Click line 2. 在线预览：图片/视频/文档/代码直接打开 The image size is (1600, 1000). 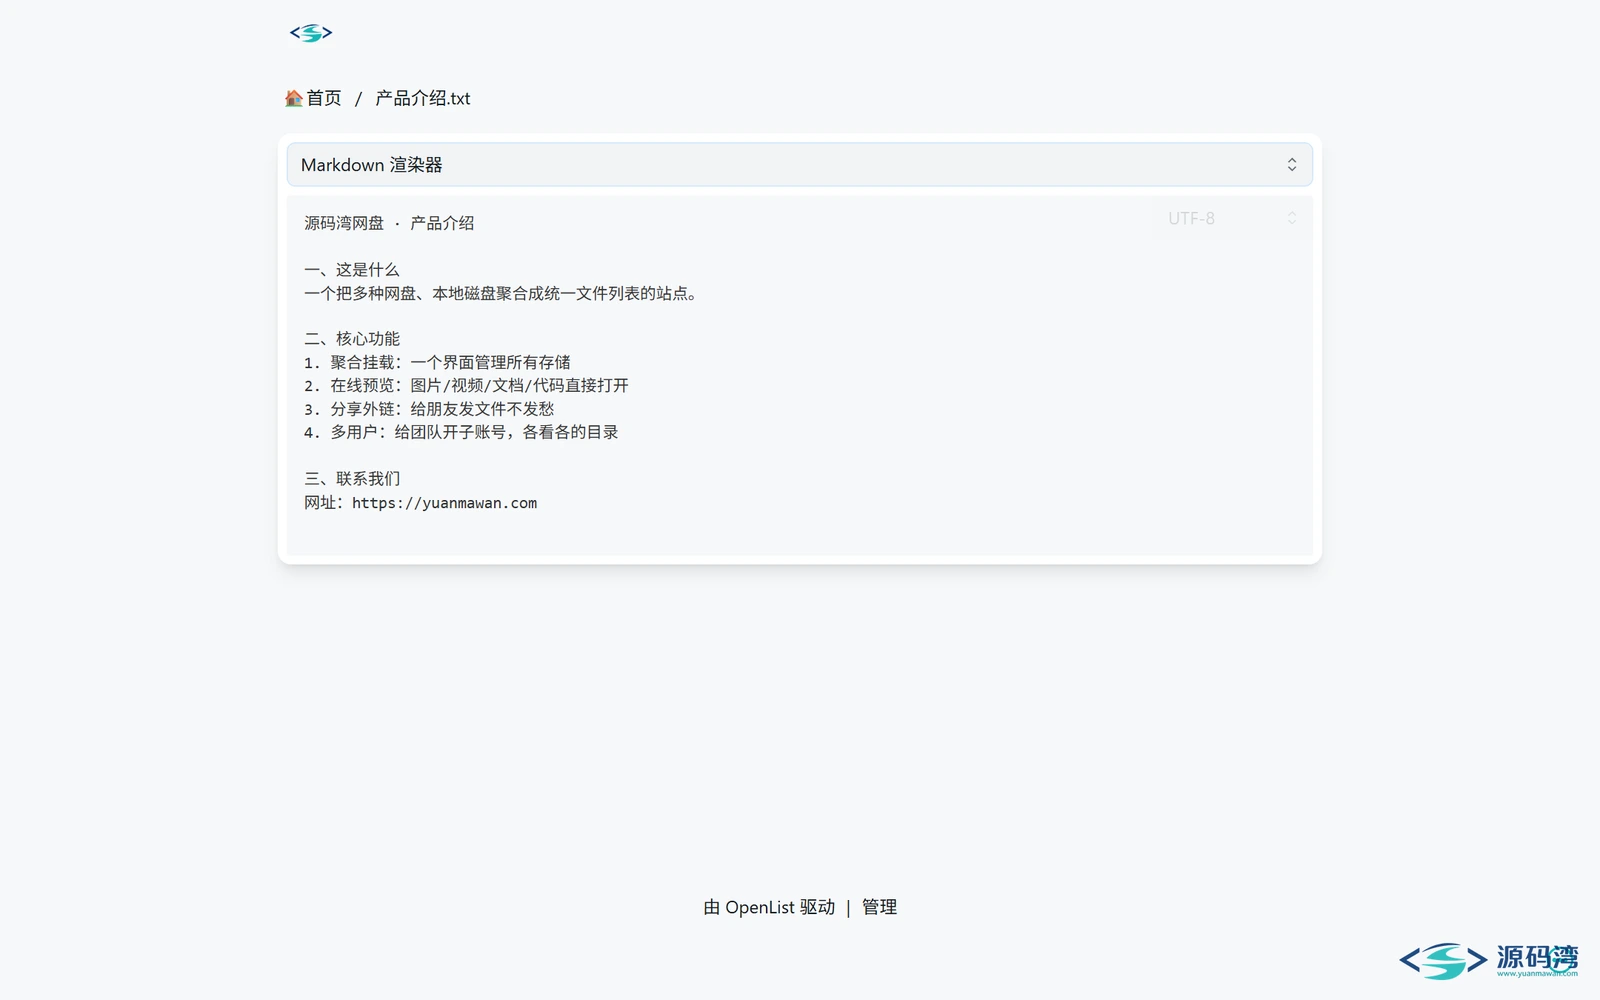(466, 385)
